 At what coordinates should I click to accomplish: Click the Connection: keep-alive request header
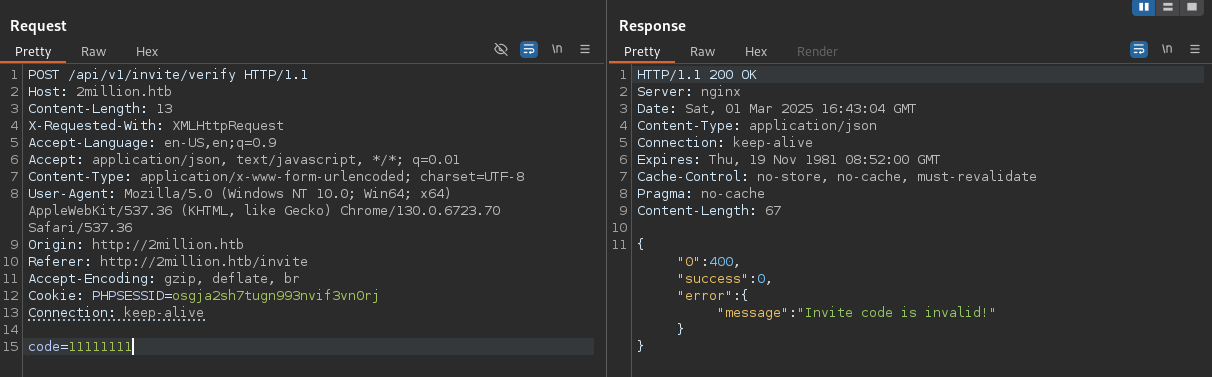coord(116,312)
